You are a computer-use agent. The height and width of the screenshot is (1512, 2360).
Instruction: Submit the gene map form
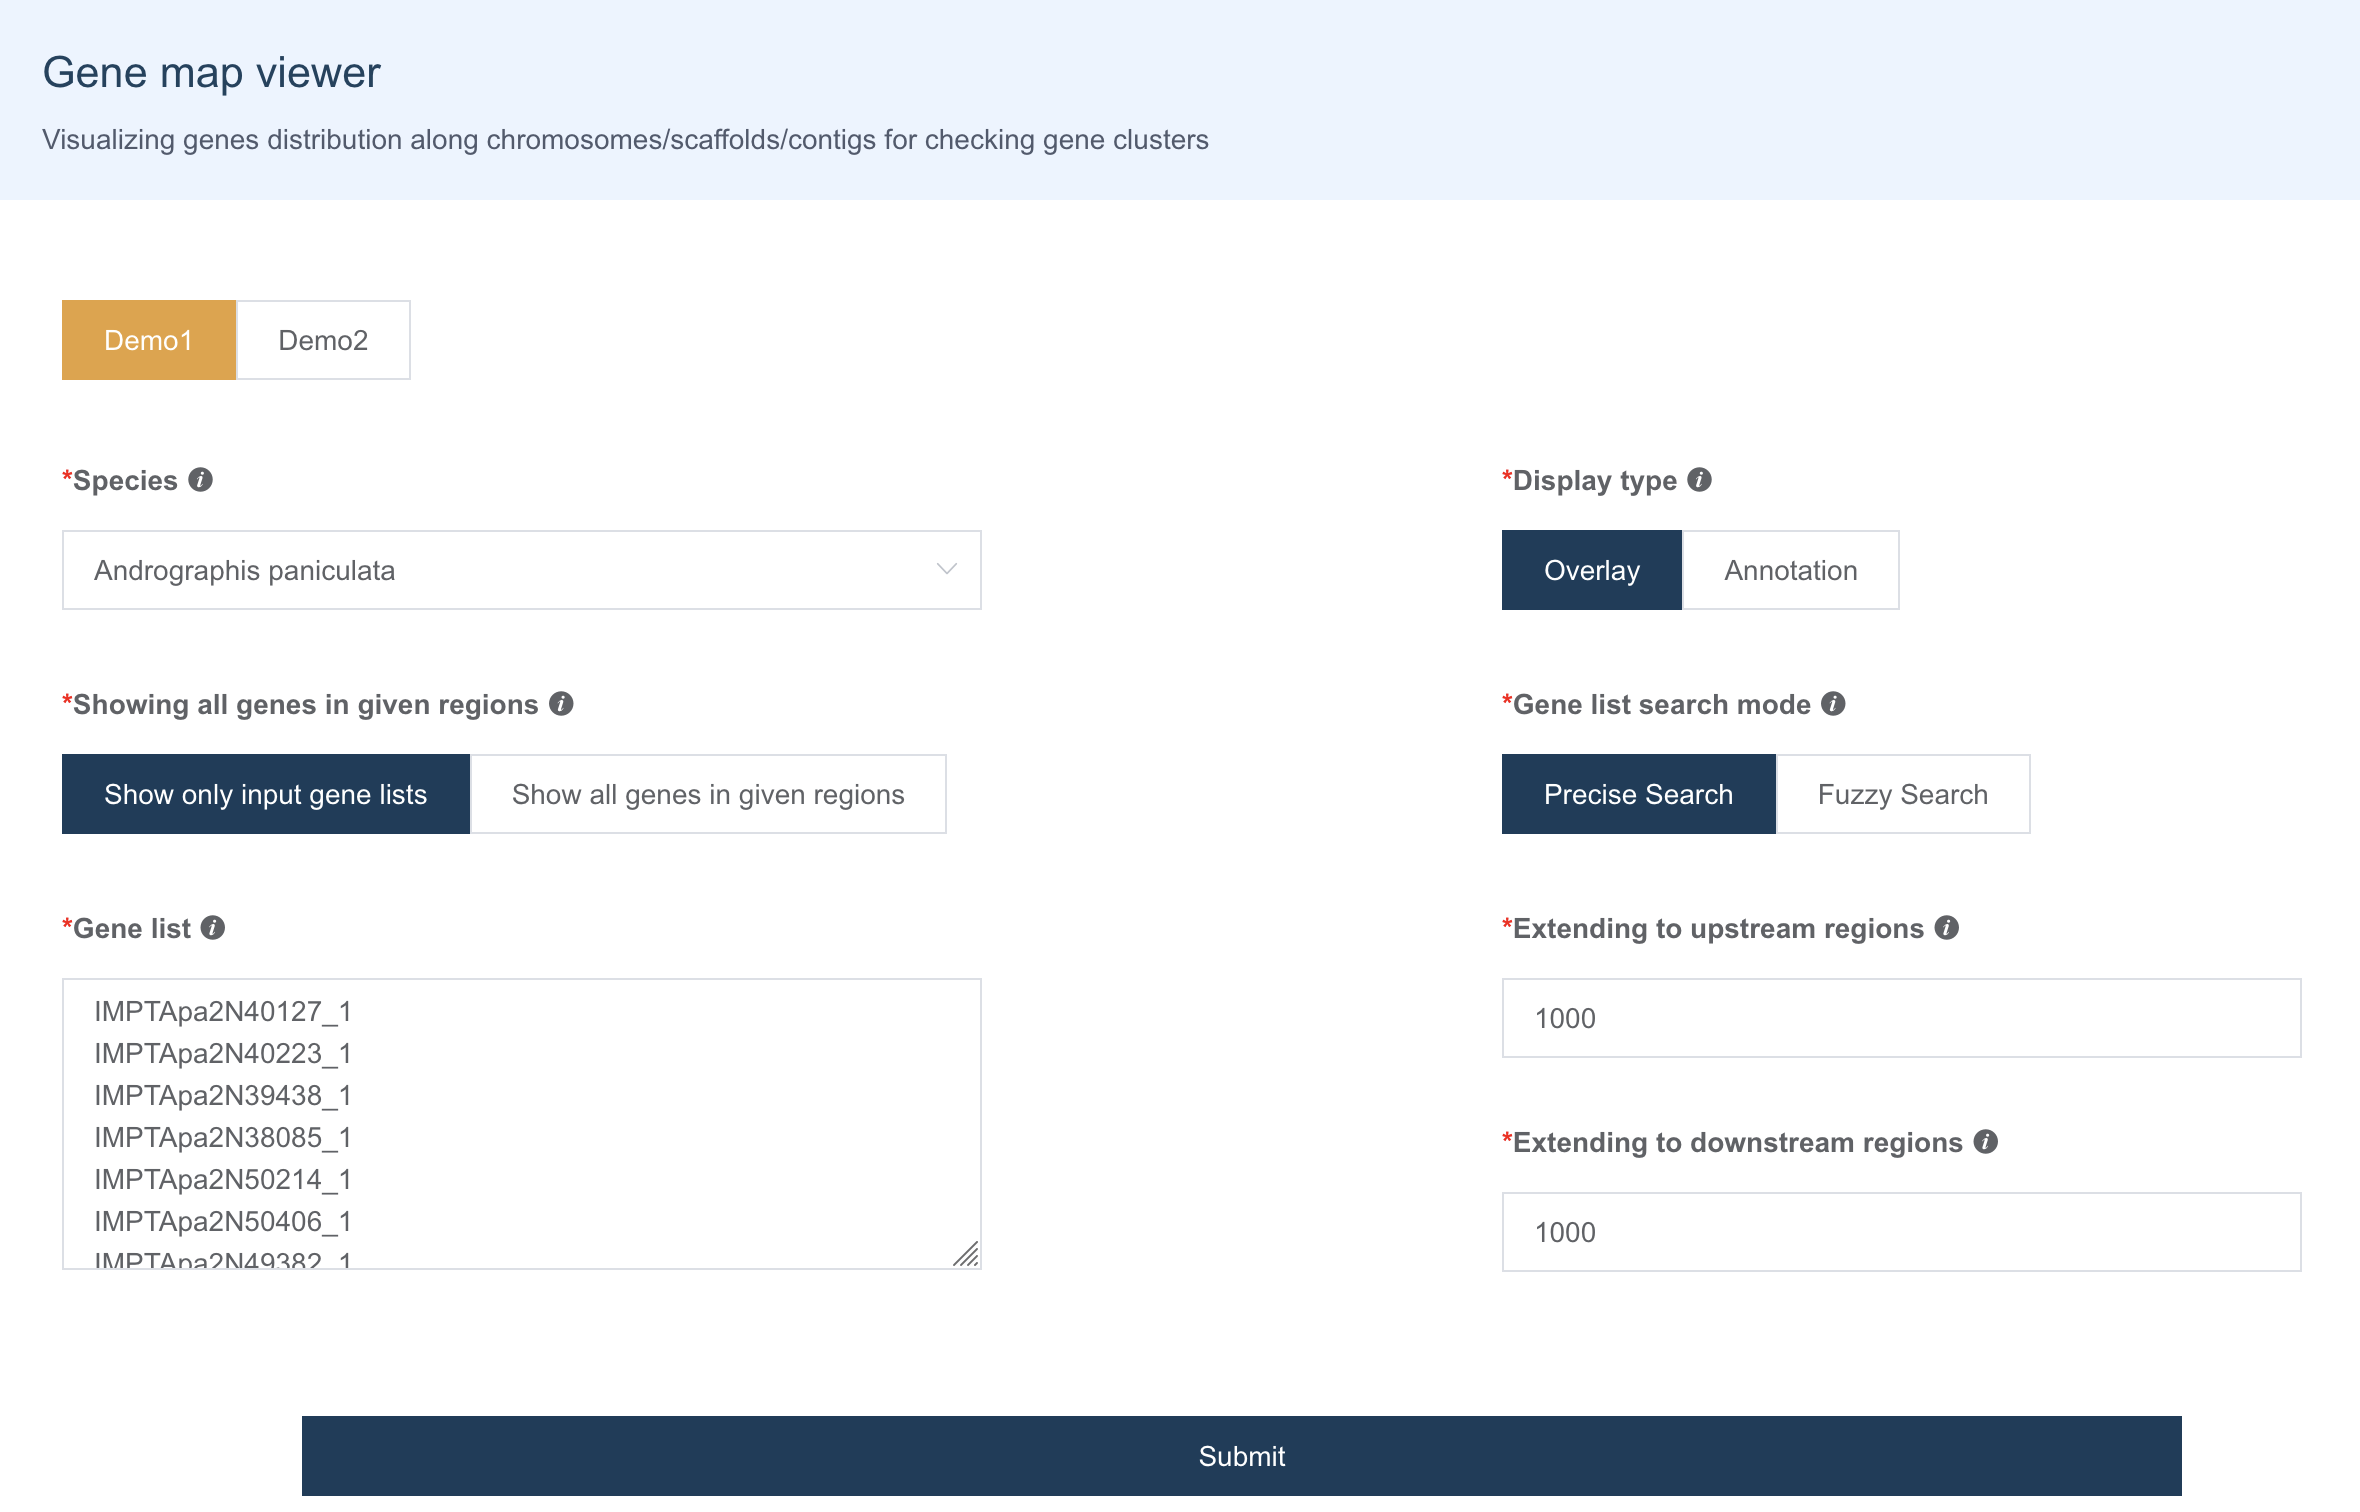tap(1242, 1456)
